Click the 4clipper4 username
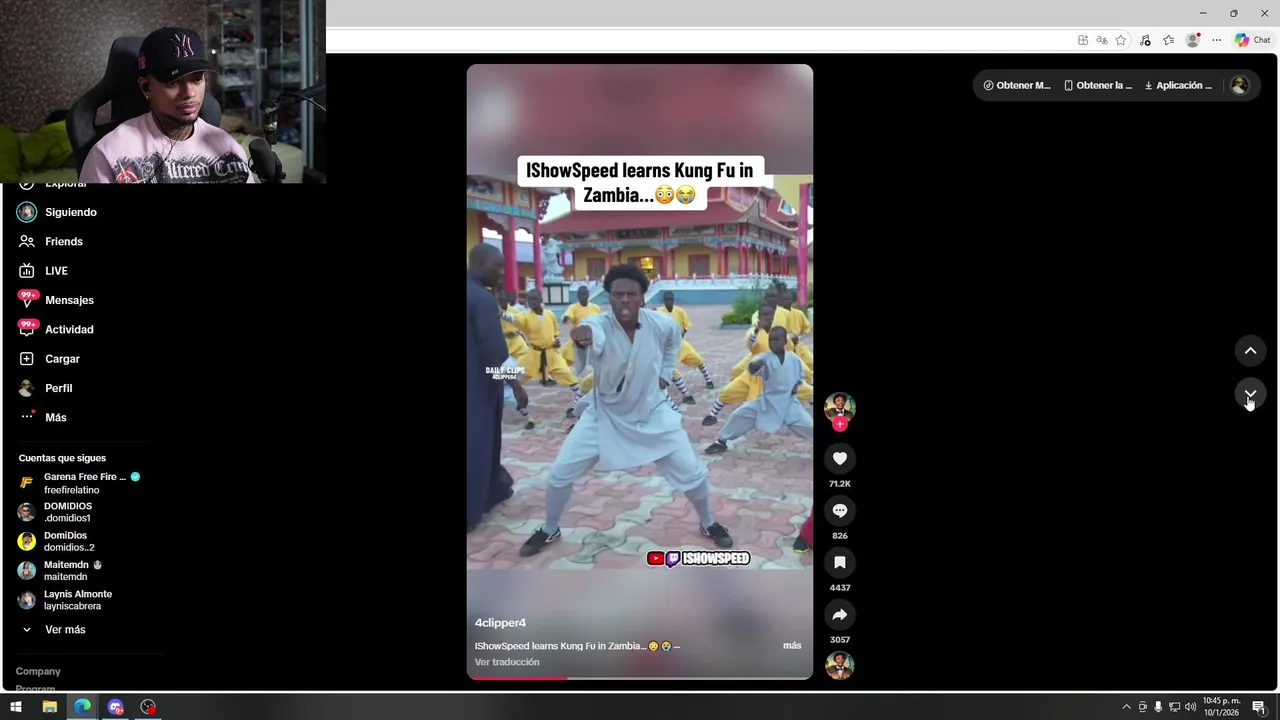 click(x=500, y=623)
